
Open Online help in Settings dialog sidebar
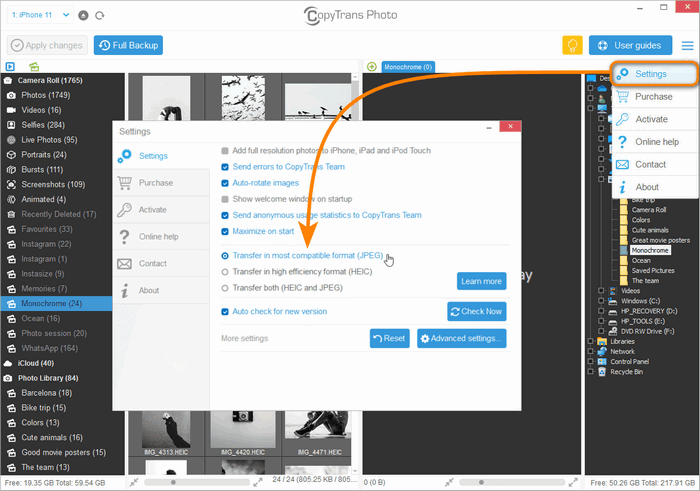click(161, 236)
